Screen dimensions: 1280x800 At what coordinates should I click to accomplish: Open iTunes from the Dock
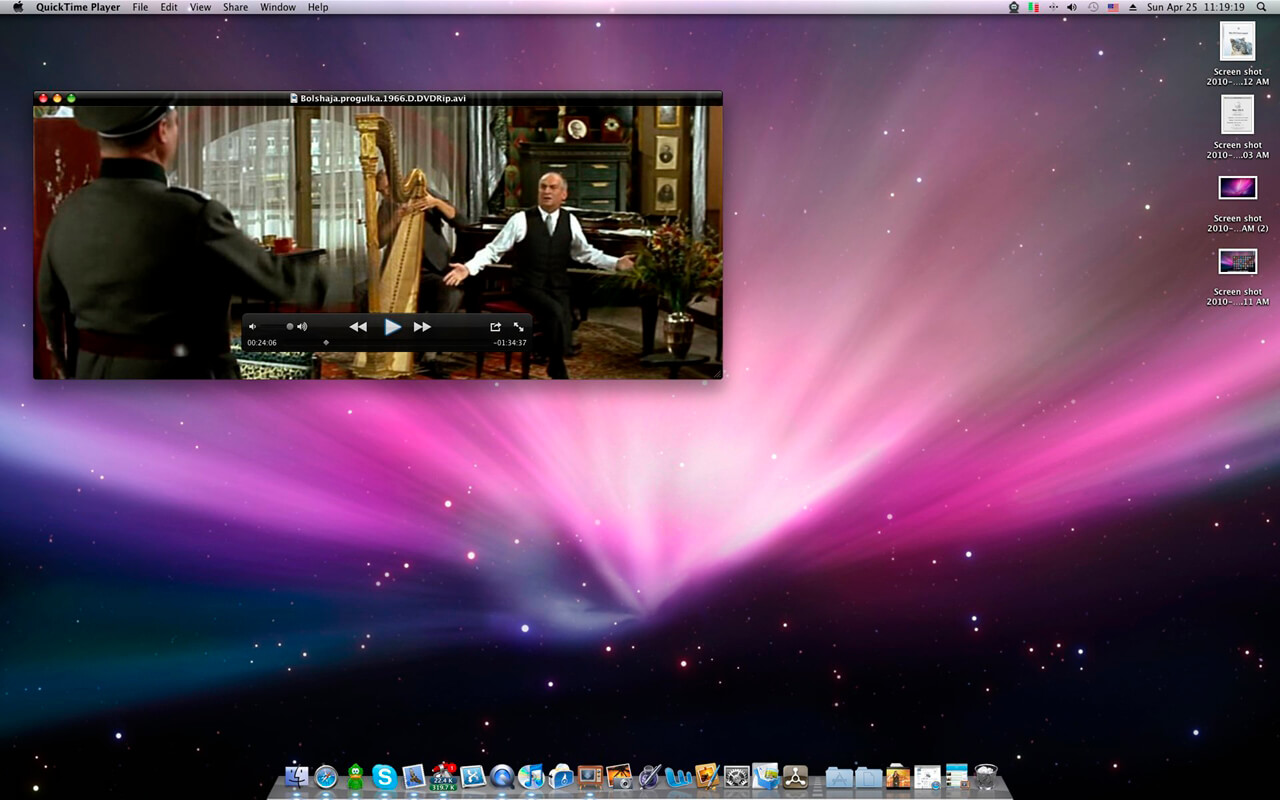point(531,776)
